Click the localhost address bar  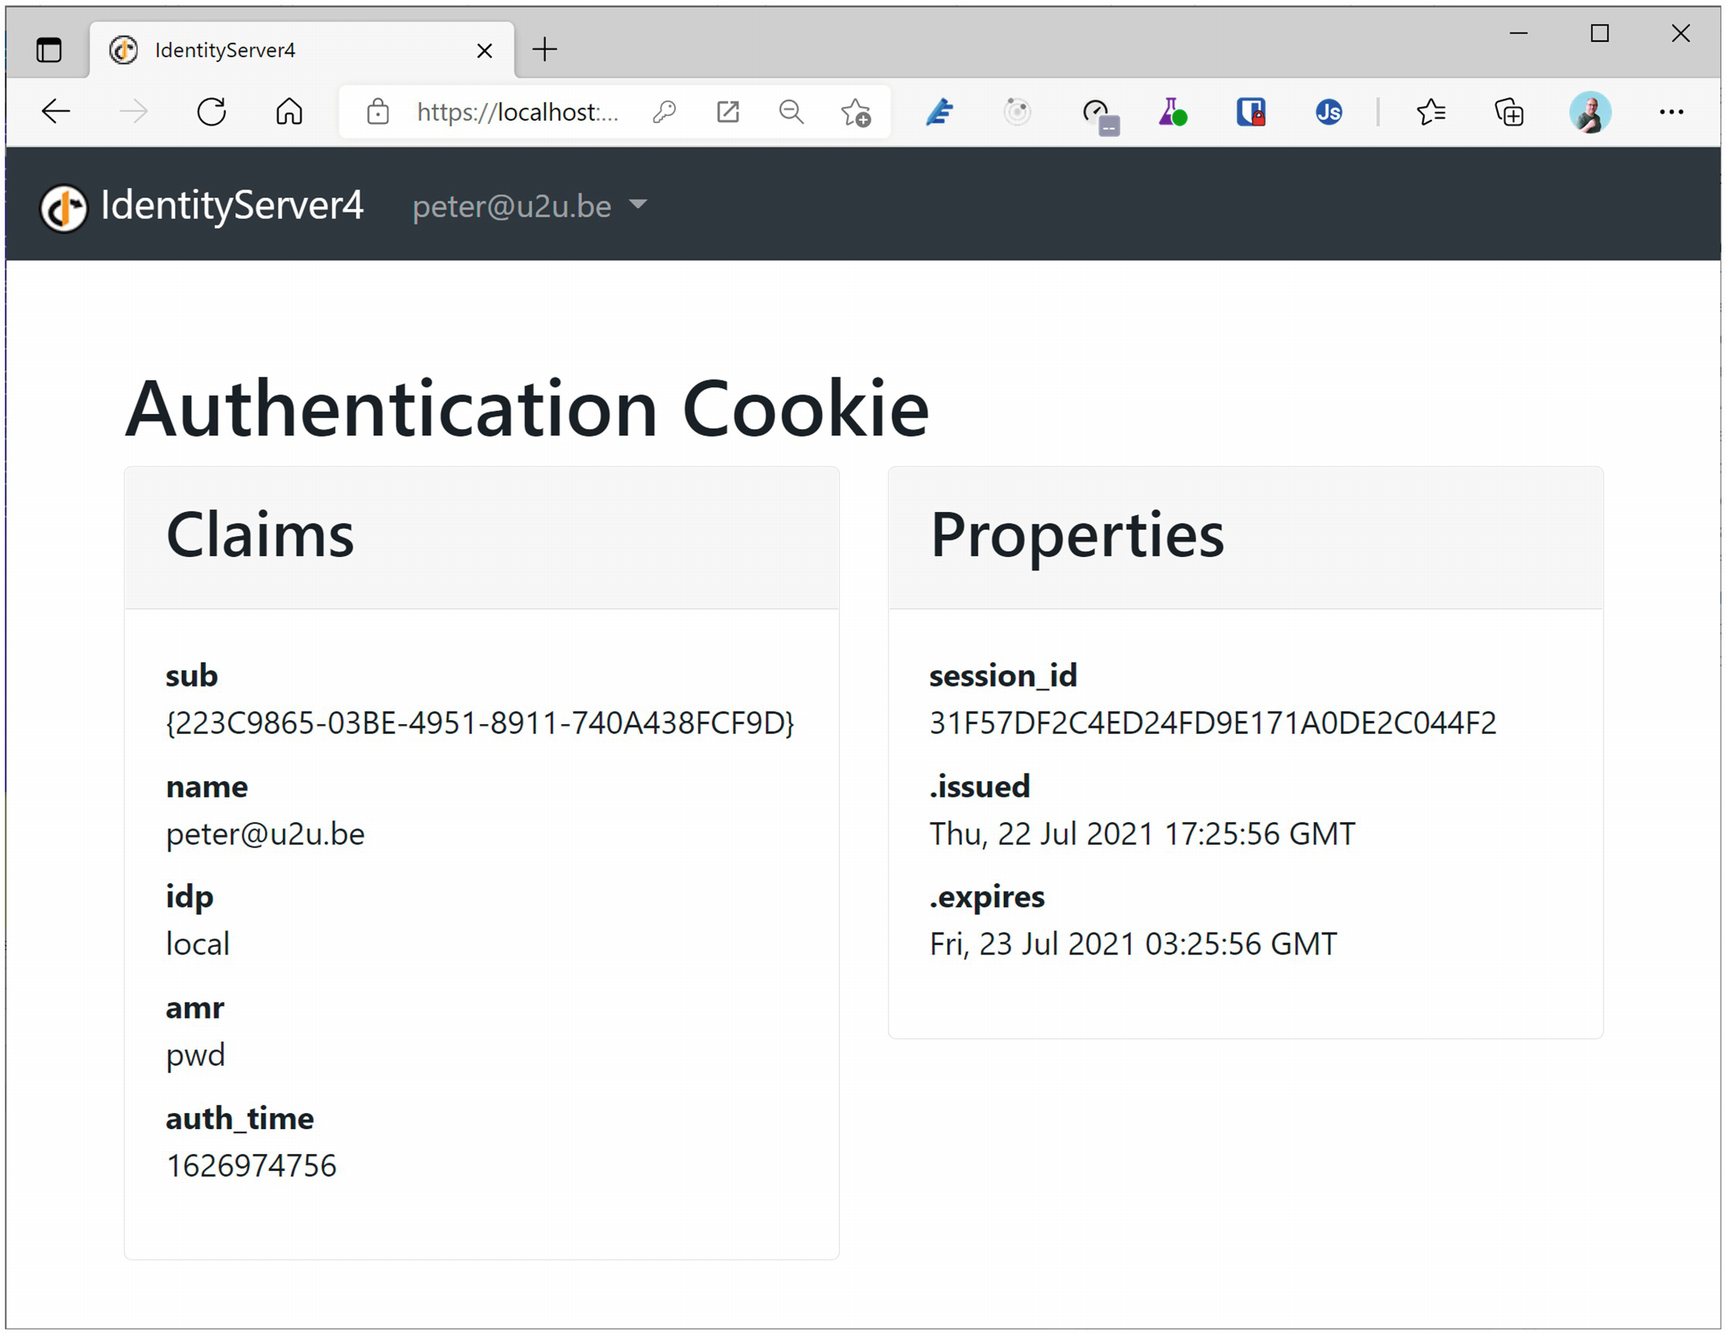pos(517,112)
